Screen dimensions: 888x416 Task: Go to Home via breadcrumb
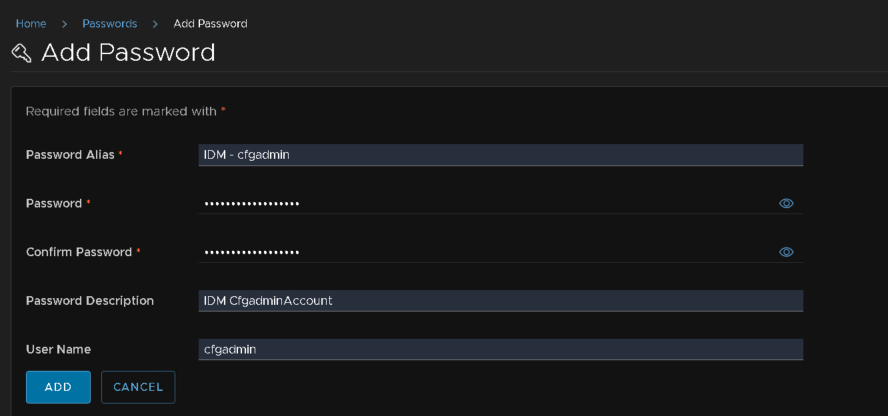31,24
